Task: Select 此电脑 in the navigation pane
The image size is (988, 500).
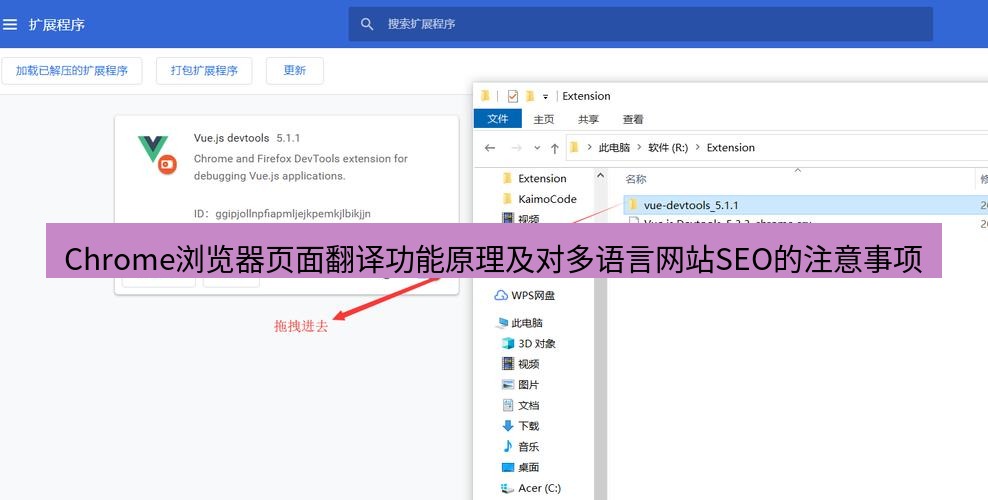Action: 527,323
